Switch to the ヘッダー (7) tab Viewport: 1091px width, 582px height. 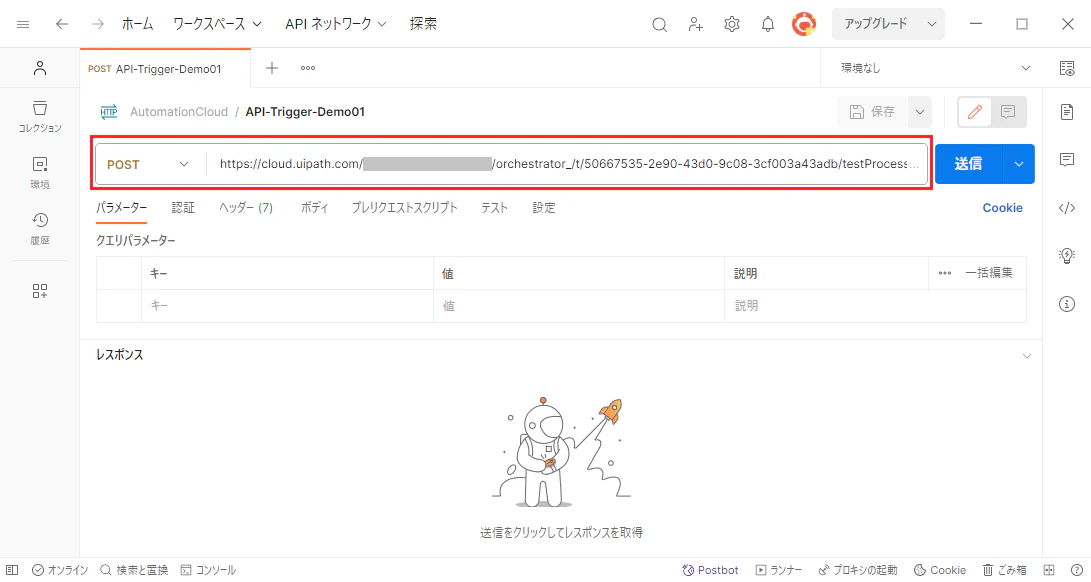pyautogui.click(x=246, y=207)
